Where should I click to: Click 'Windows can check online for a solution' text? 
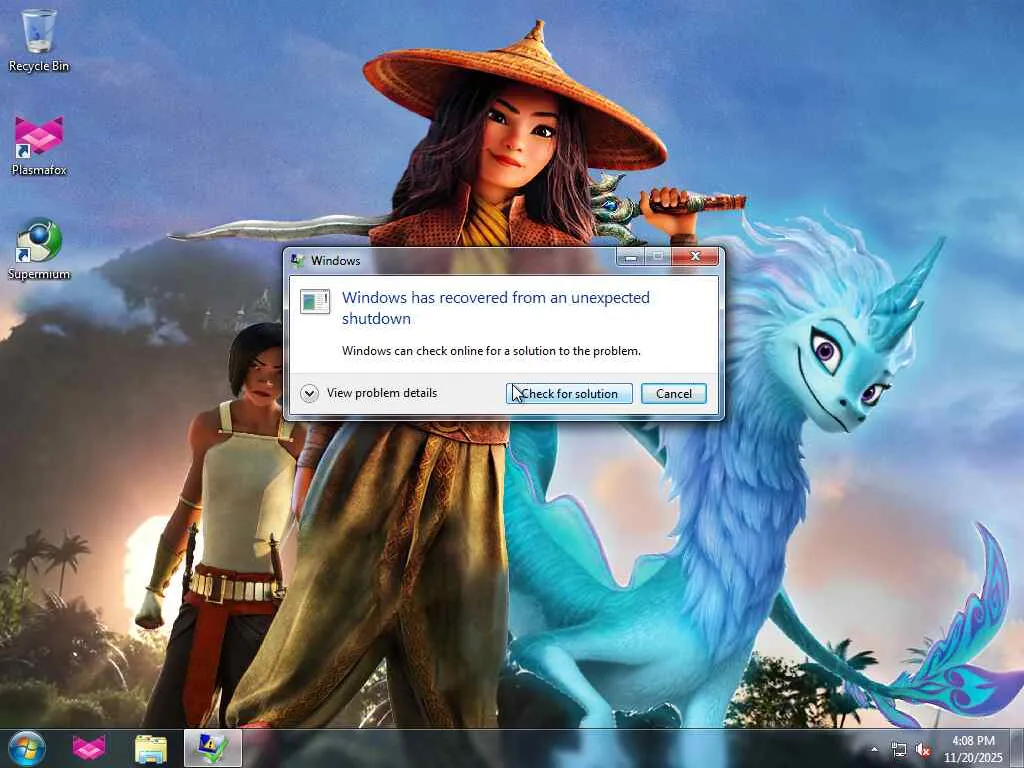pyautogui.click(x=491, y=351)
